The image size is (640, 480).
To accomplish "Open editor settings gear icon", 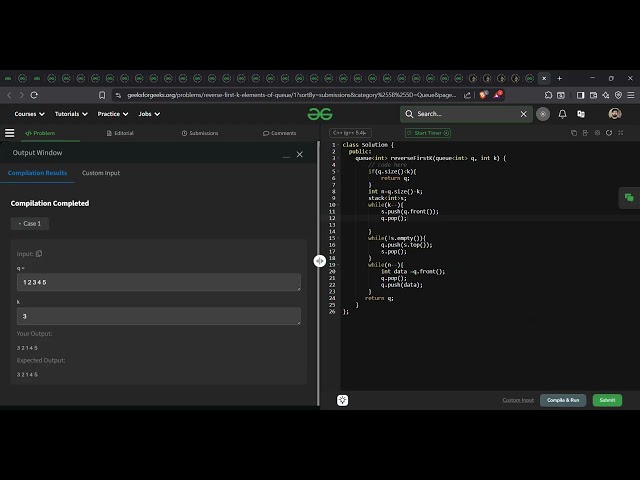I will pos(597,133).
